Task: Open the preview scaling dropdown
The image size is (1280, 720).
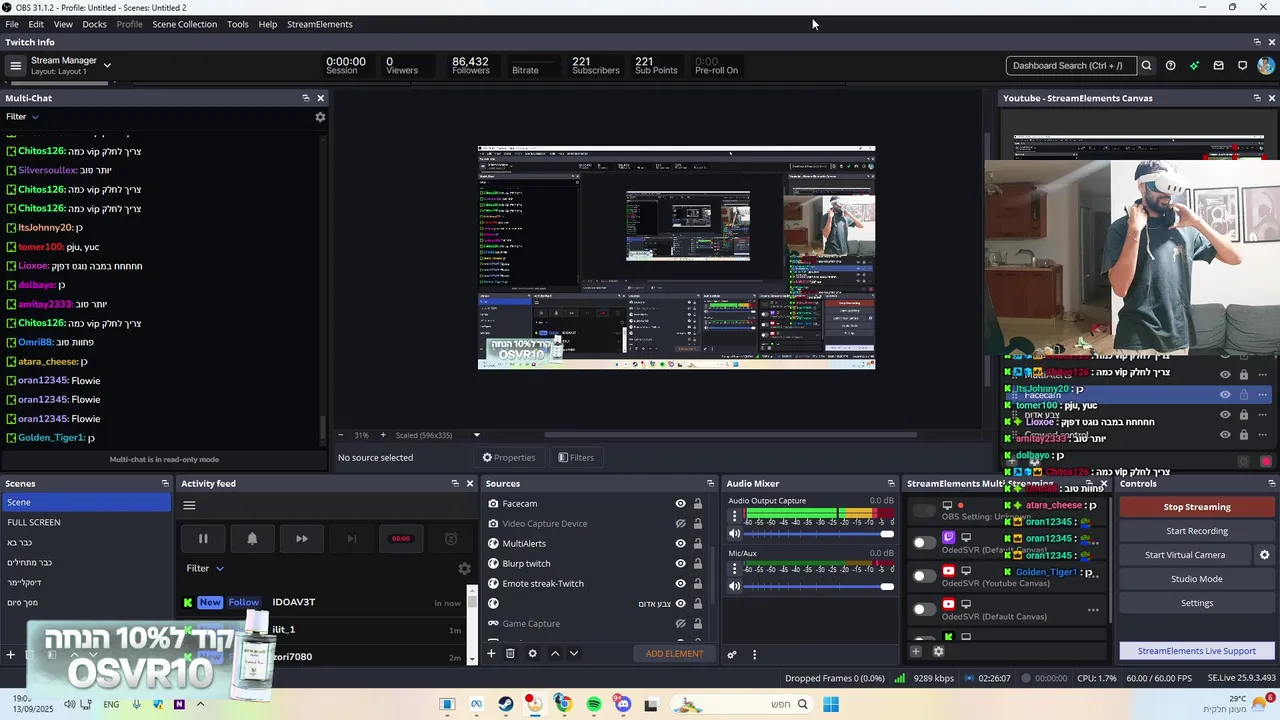Action: pos(476,435)
